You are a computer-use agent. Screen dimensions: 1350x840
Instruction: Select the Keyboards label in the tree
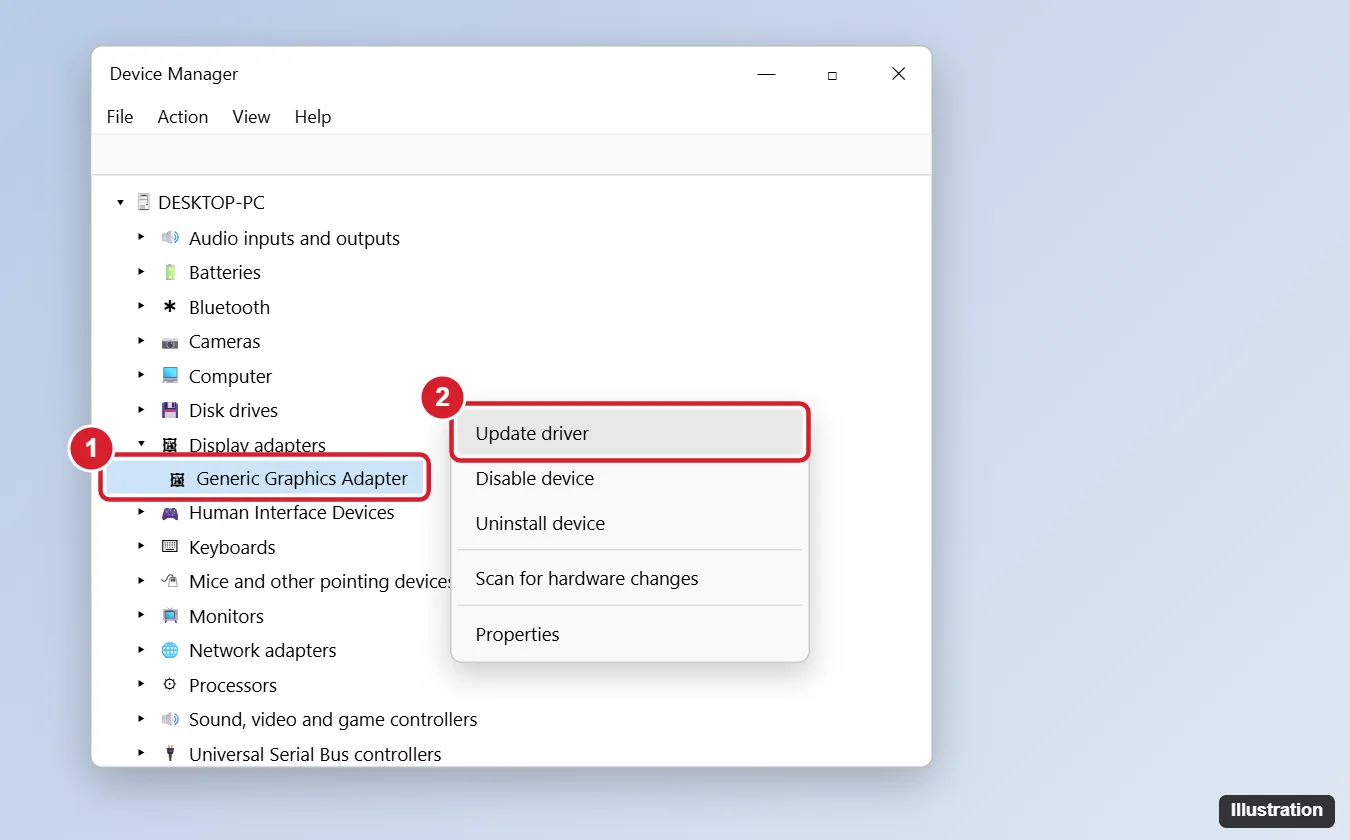tap(232, 547)
